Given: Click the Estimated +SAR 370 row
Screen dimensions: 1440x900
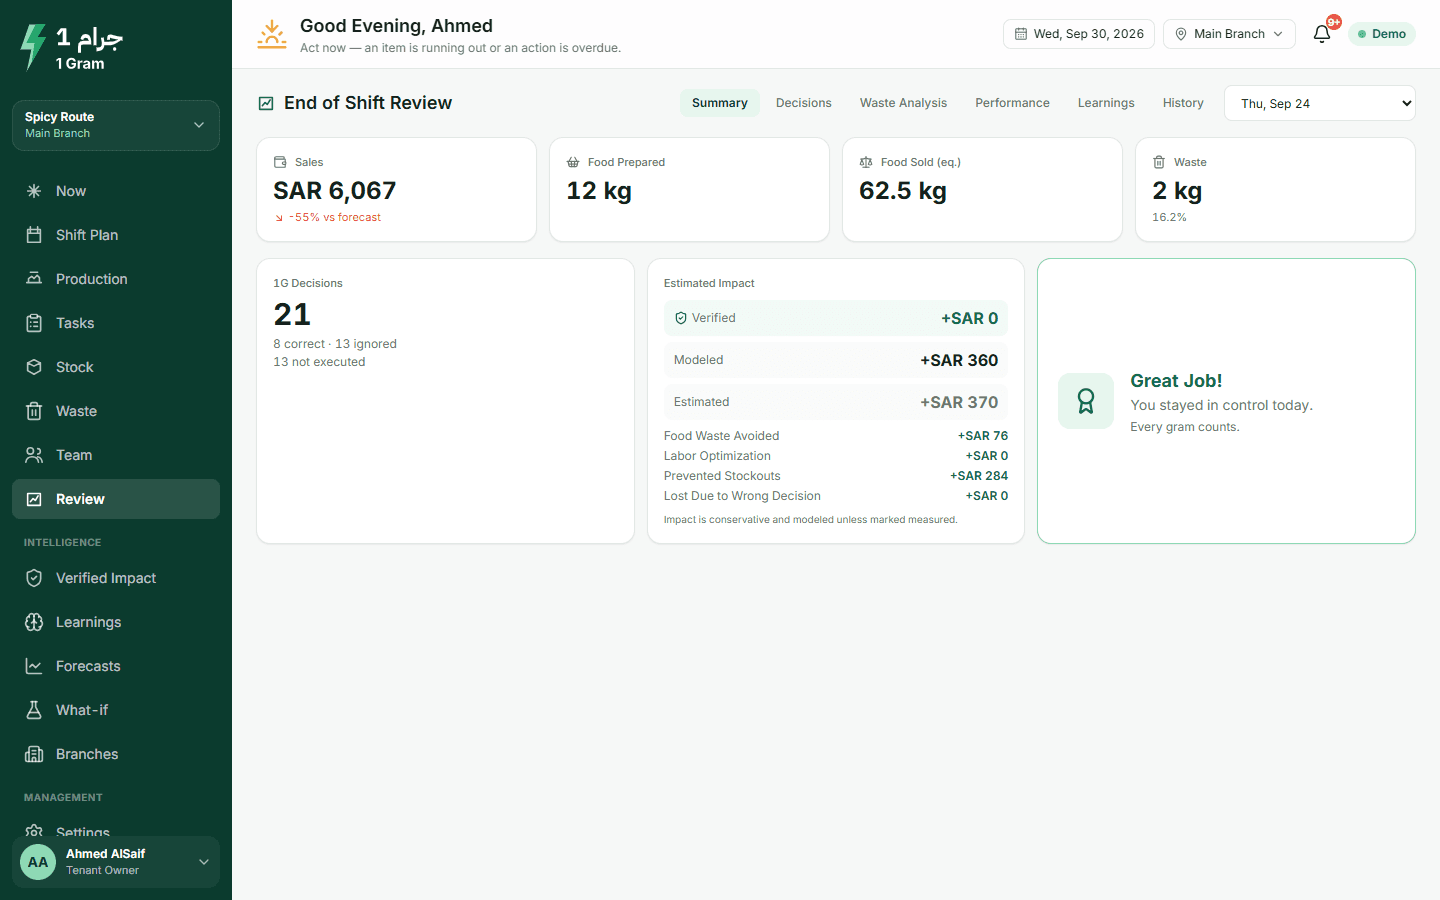Looking at the screenshot, I should pyautogui.click(x=836, y=402).
